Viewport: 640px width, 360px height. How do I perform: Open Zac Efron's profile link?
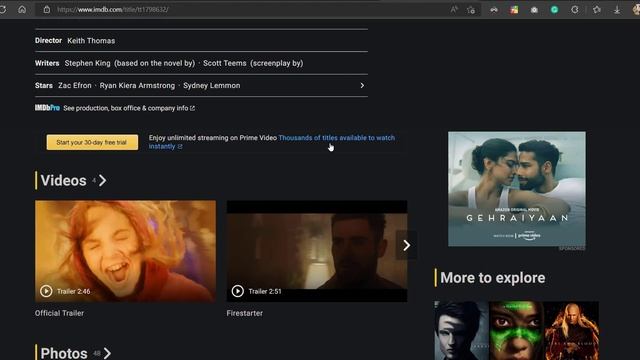75,86
